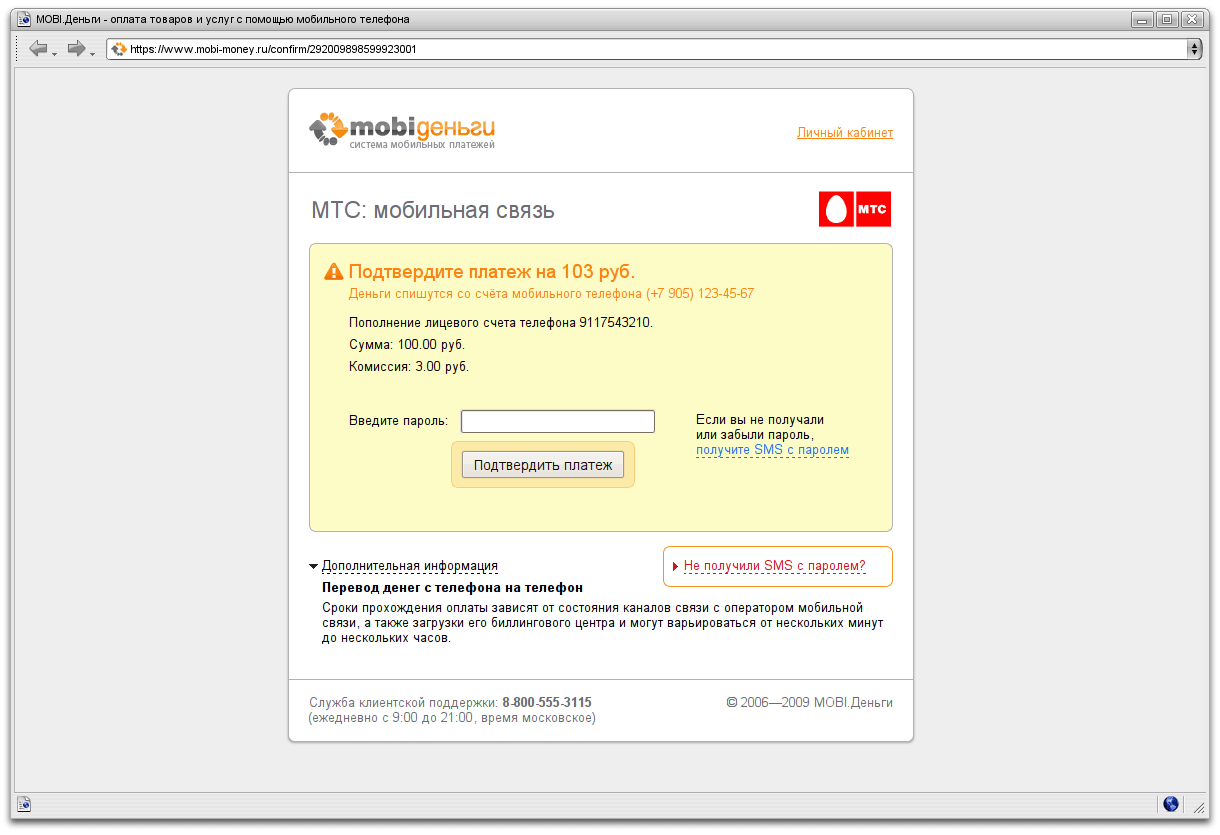The height and width of the screenshot is (835, 1220).
Task: Click the window resize grip in the corner
Action: 1198,807
